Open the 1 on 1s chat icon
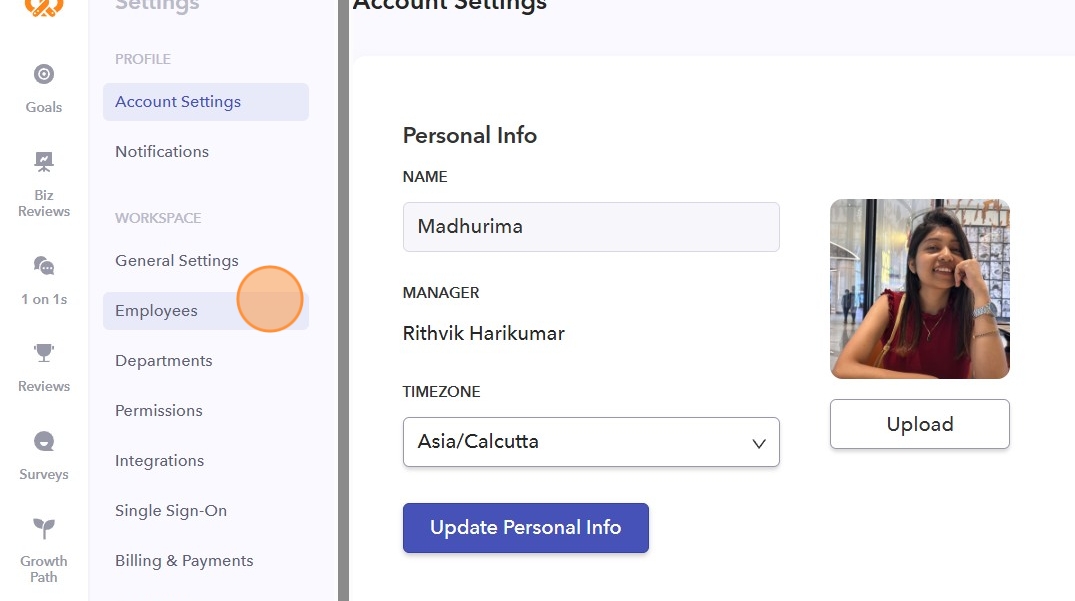The image size is (1075, 601). click(44, 266)
